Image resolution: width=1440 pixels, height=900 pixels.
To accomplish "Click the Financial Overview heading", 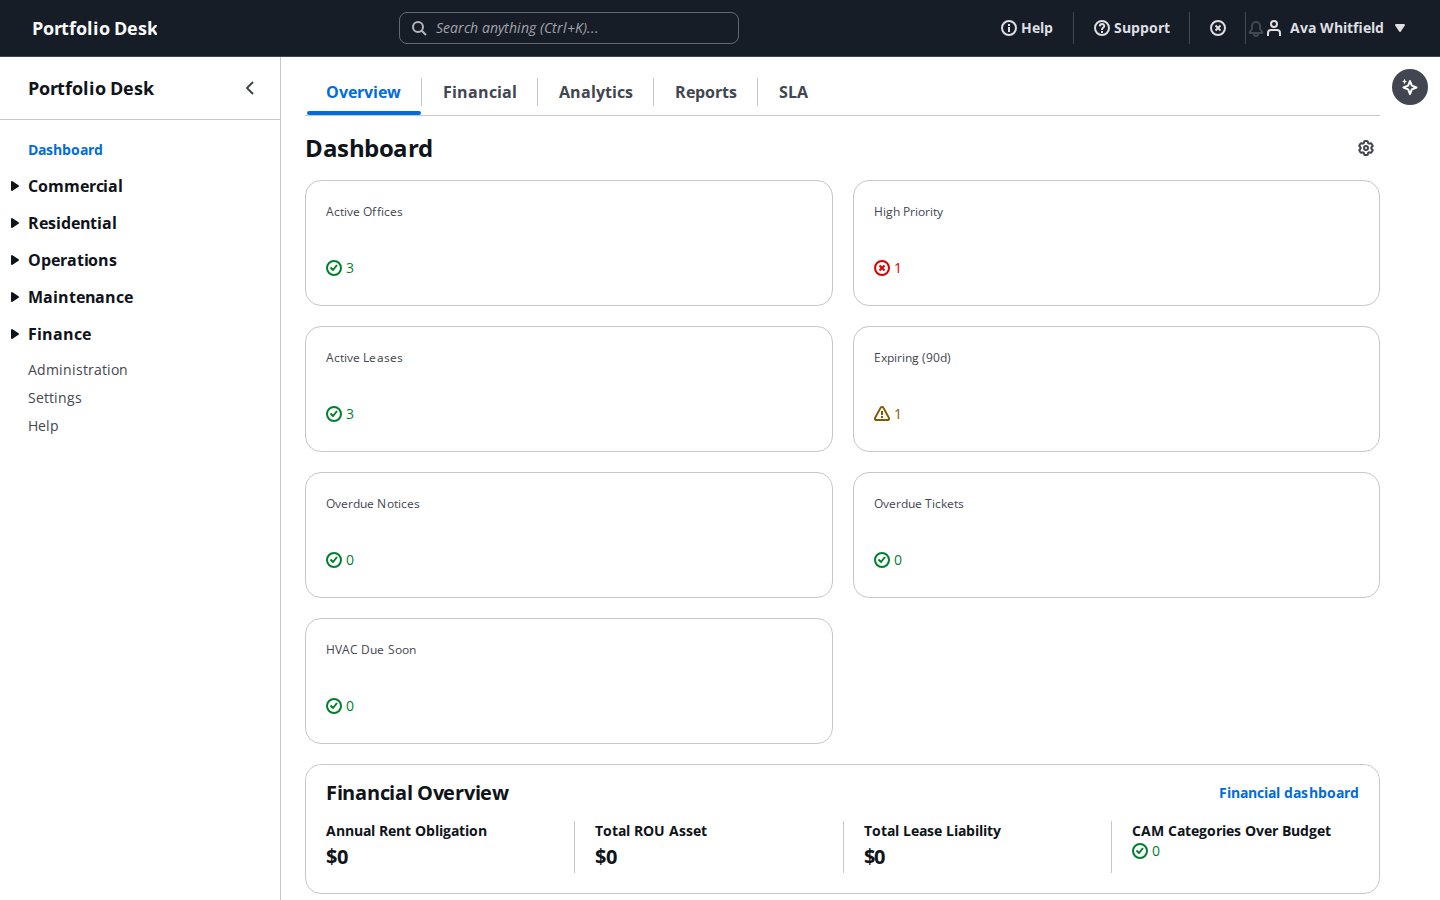I will pos(417,793).
